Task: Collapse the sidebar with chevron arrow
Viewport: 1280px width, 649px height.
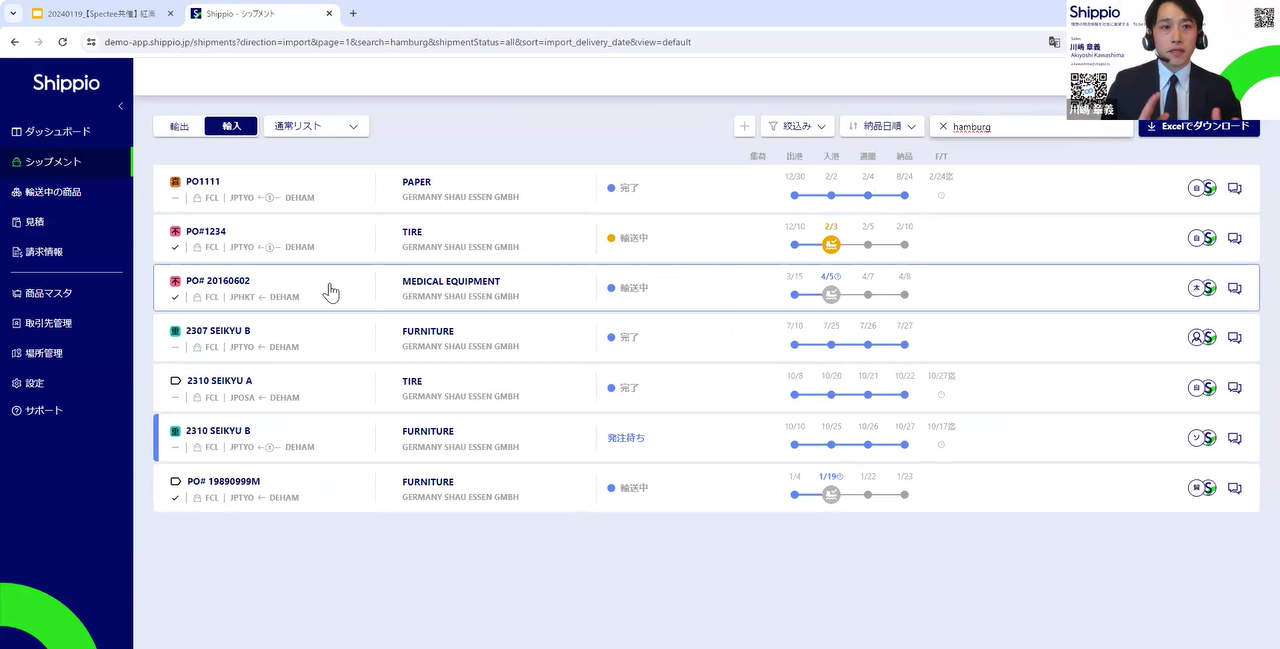Action: [121, 106]
